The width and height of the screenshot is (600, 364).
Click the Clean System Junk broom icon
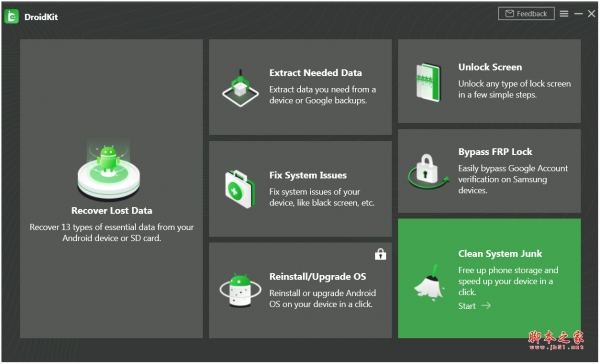click(430, 282)
